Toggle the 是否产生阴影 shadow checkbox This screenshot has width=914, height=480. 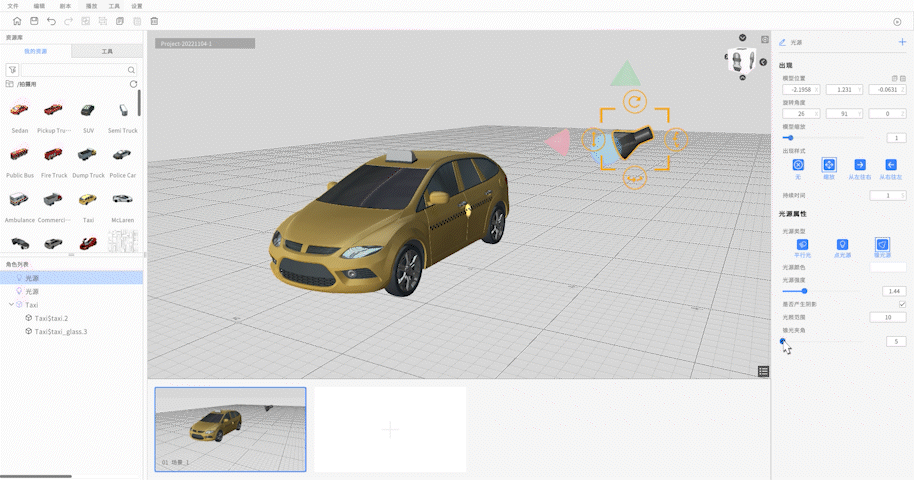pyautogui.click(x=901, y=303)
